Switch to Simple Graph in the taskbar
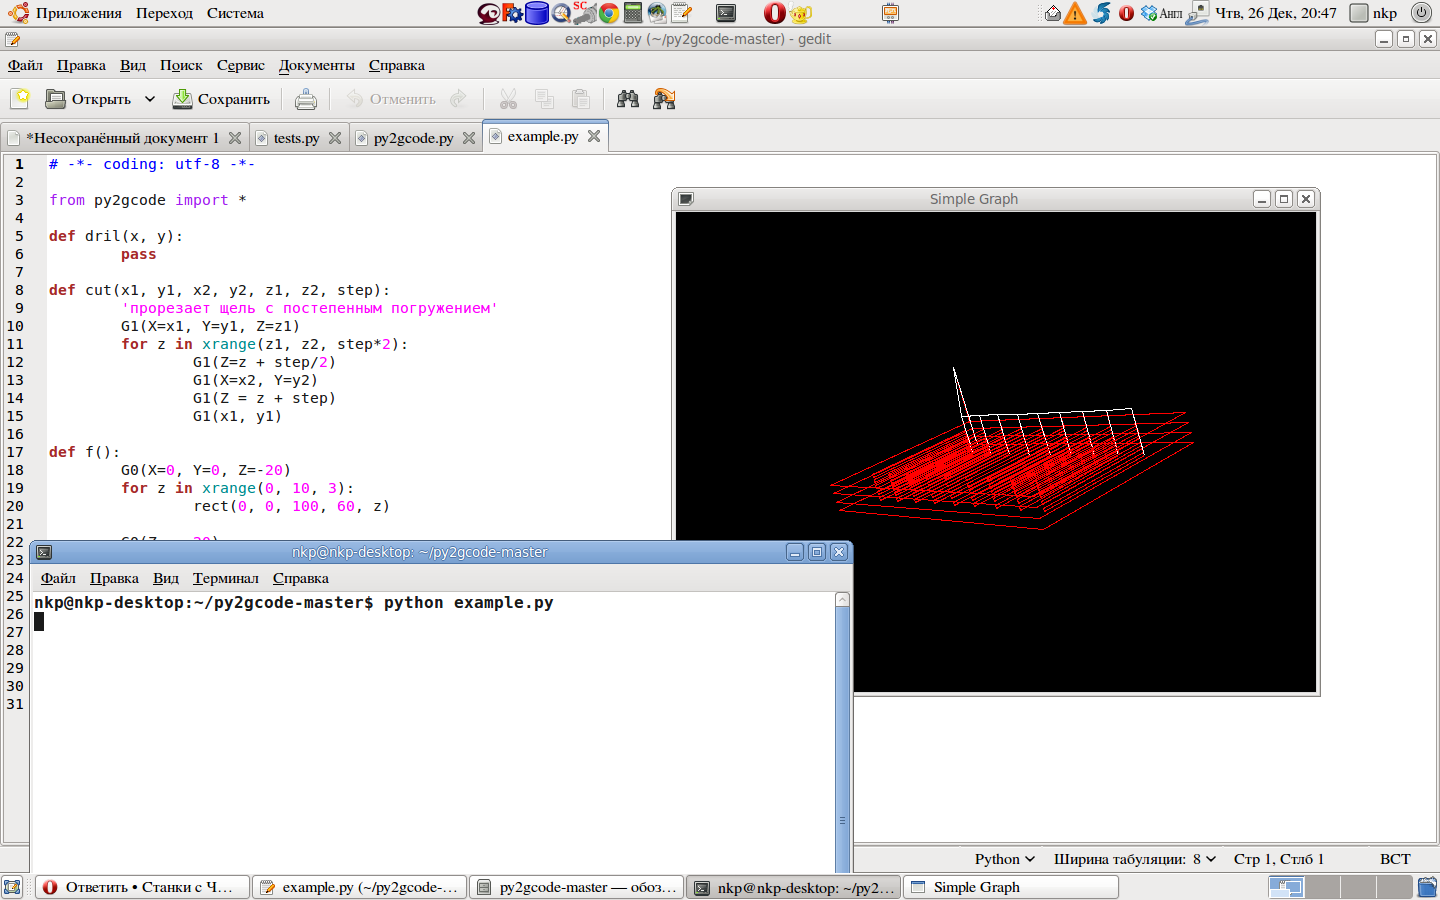Image resolution: width=1440 pixels, height=900 pixels. click(x=1011, y=887)
